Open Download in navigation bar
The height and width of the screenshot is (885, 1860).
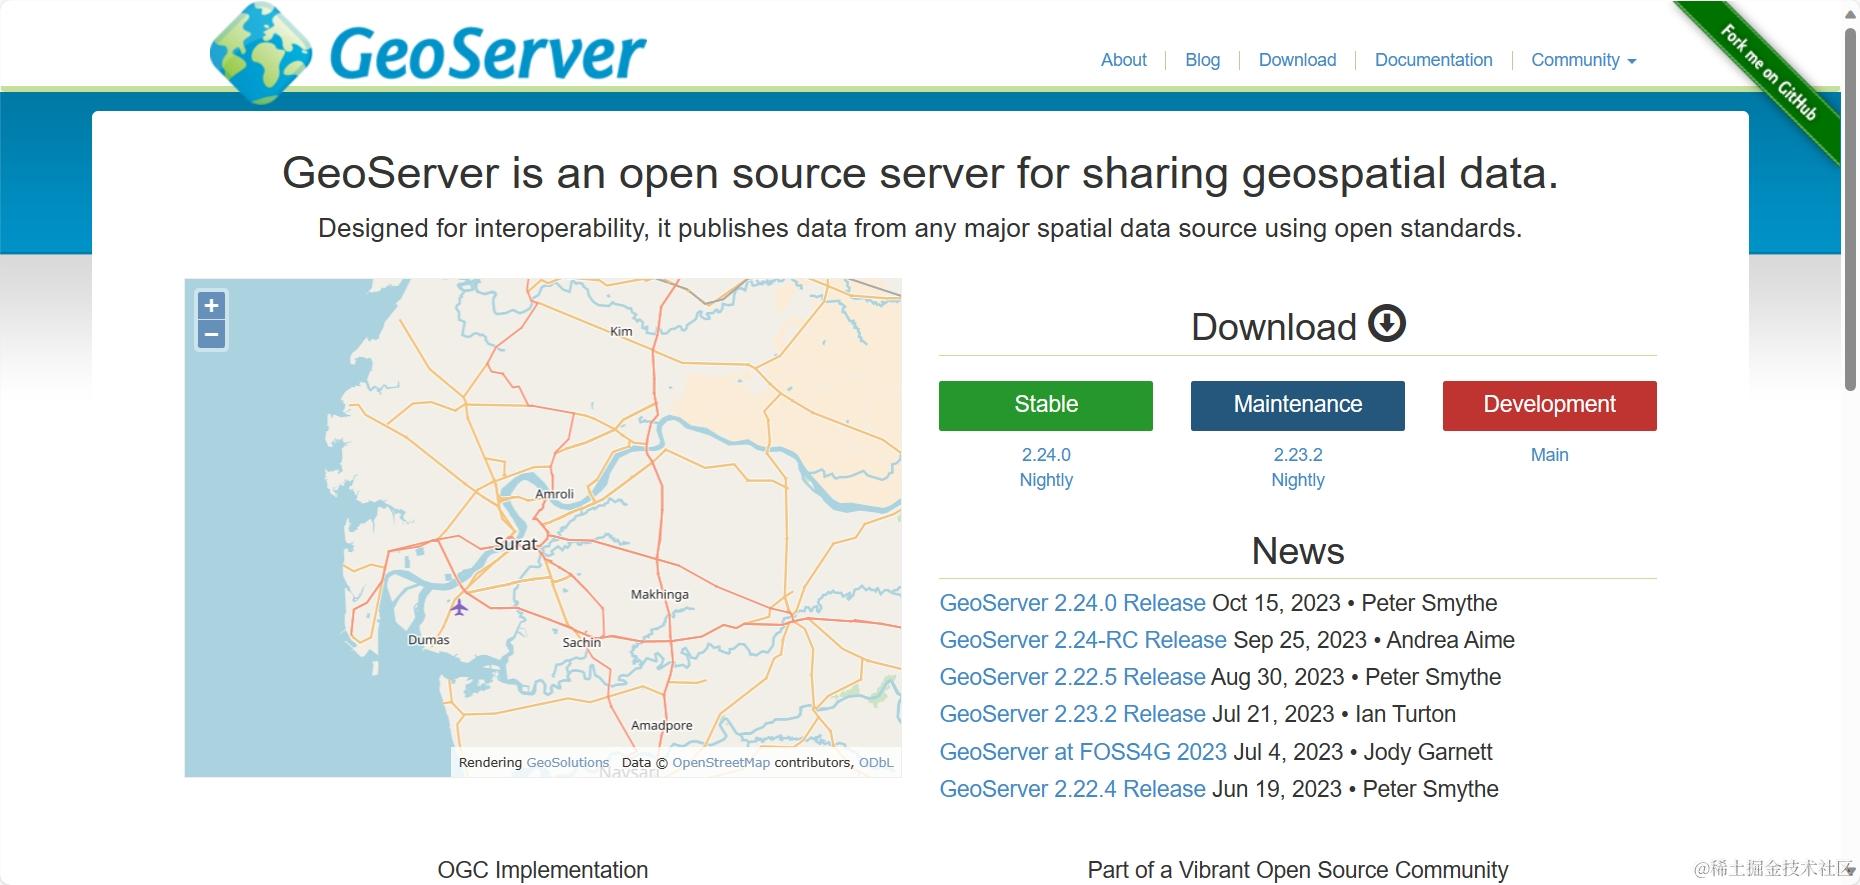coord(1297,60)
